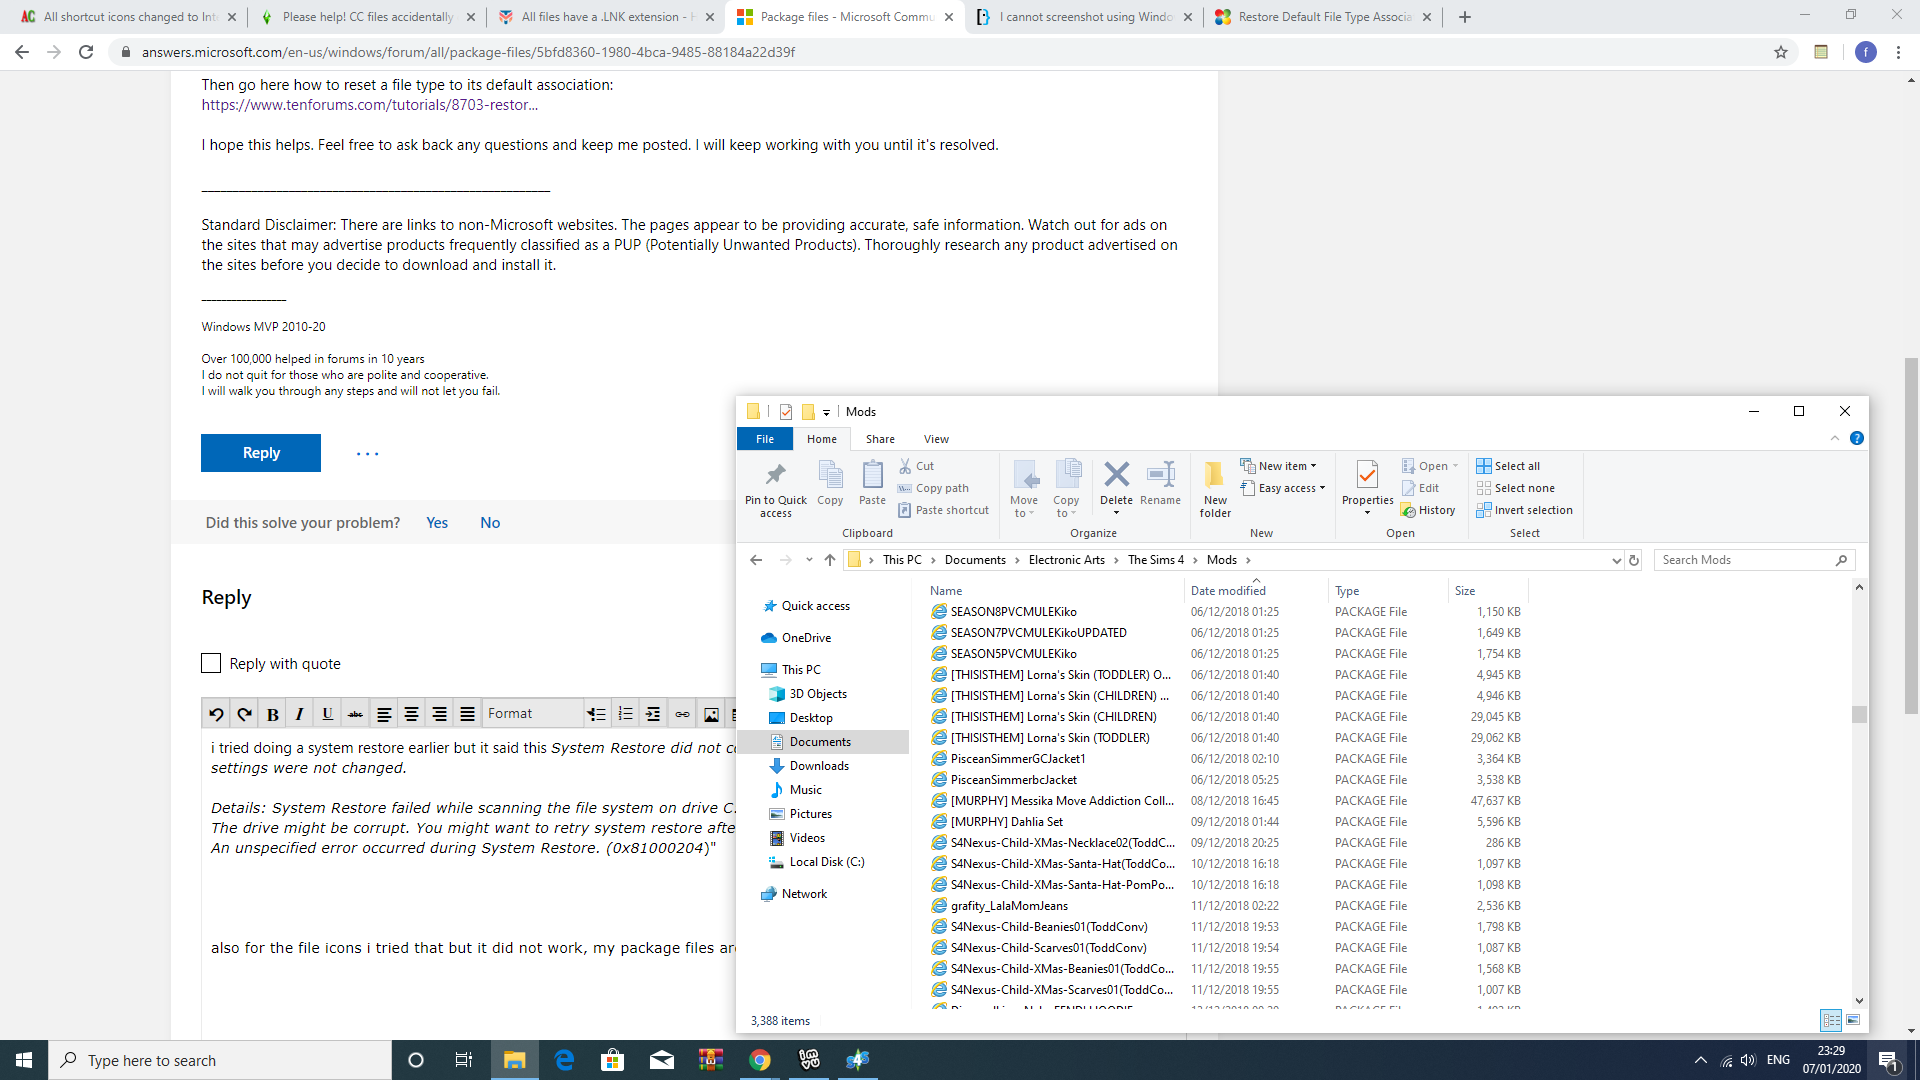Insert image in reply editor

(711, 714)
